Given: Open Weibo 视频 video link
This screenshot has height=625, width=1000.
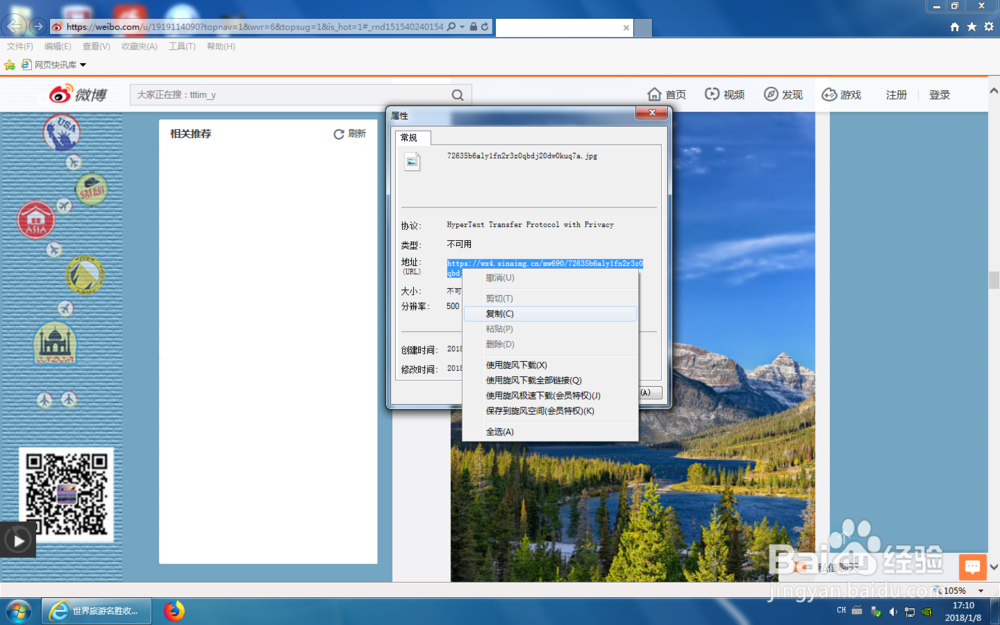Looking at the screenshot, I should (724, 94).
